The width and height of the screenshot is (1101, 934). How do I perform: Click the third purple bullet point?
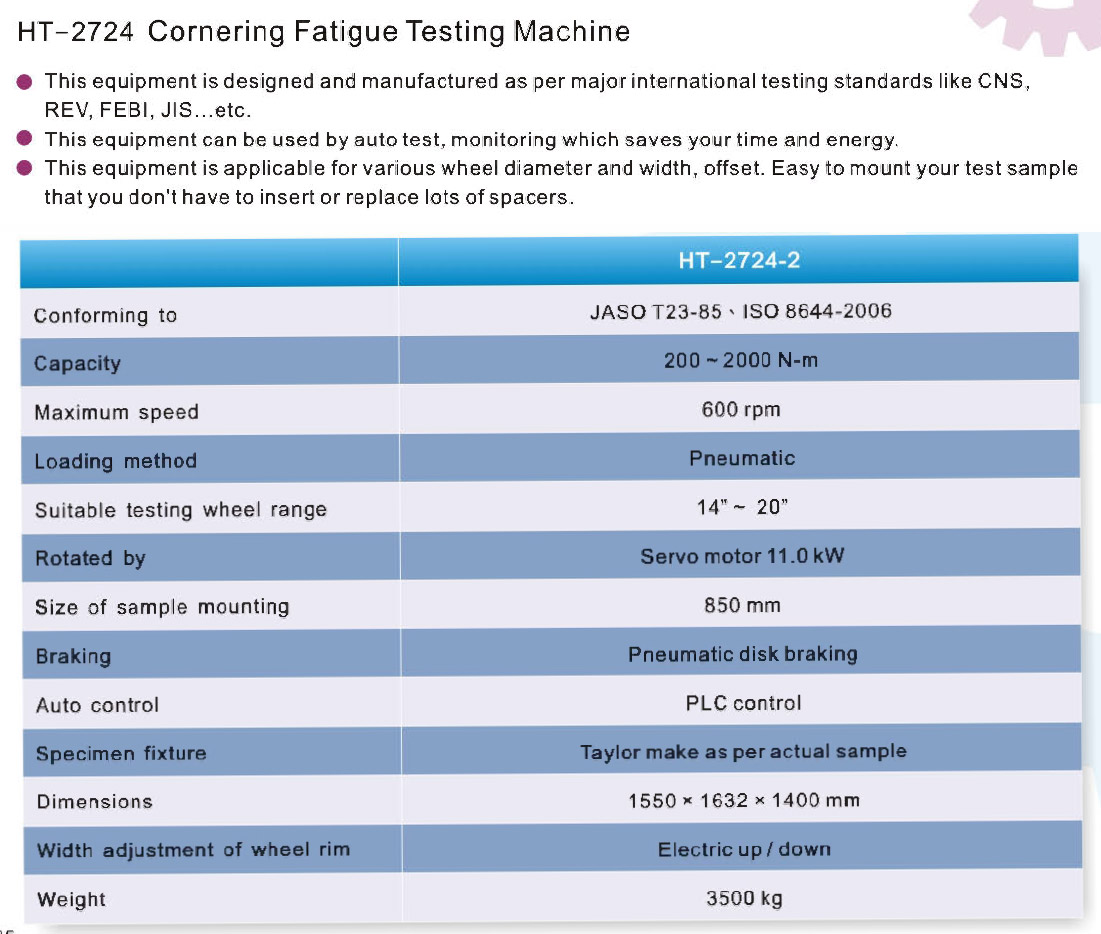coord(26,168)
